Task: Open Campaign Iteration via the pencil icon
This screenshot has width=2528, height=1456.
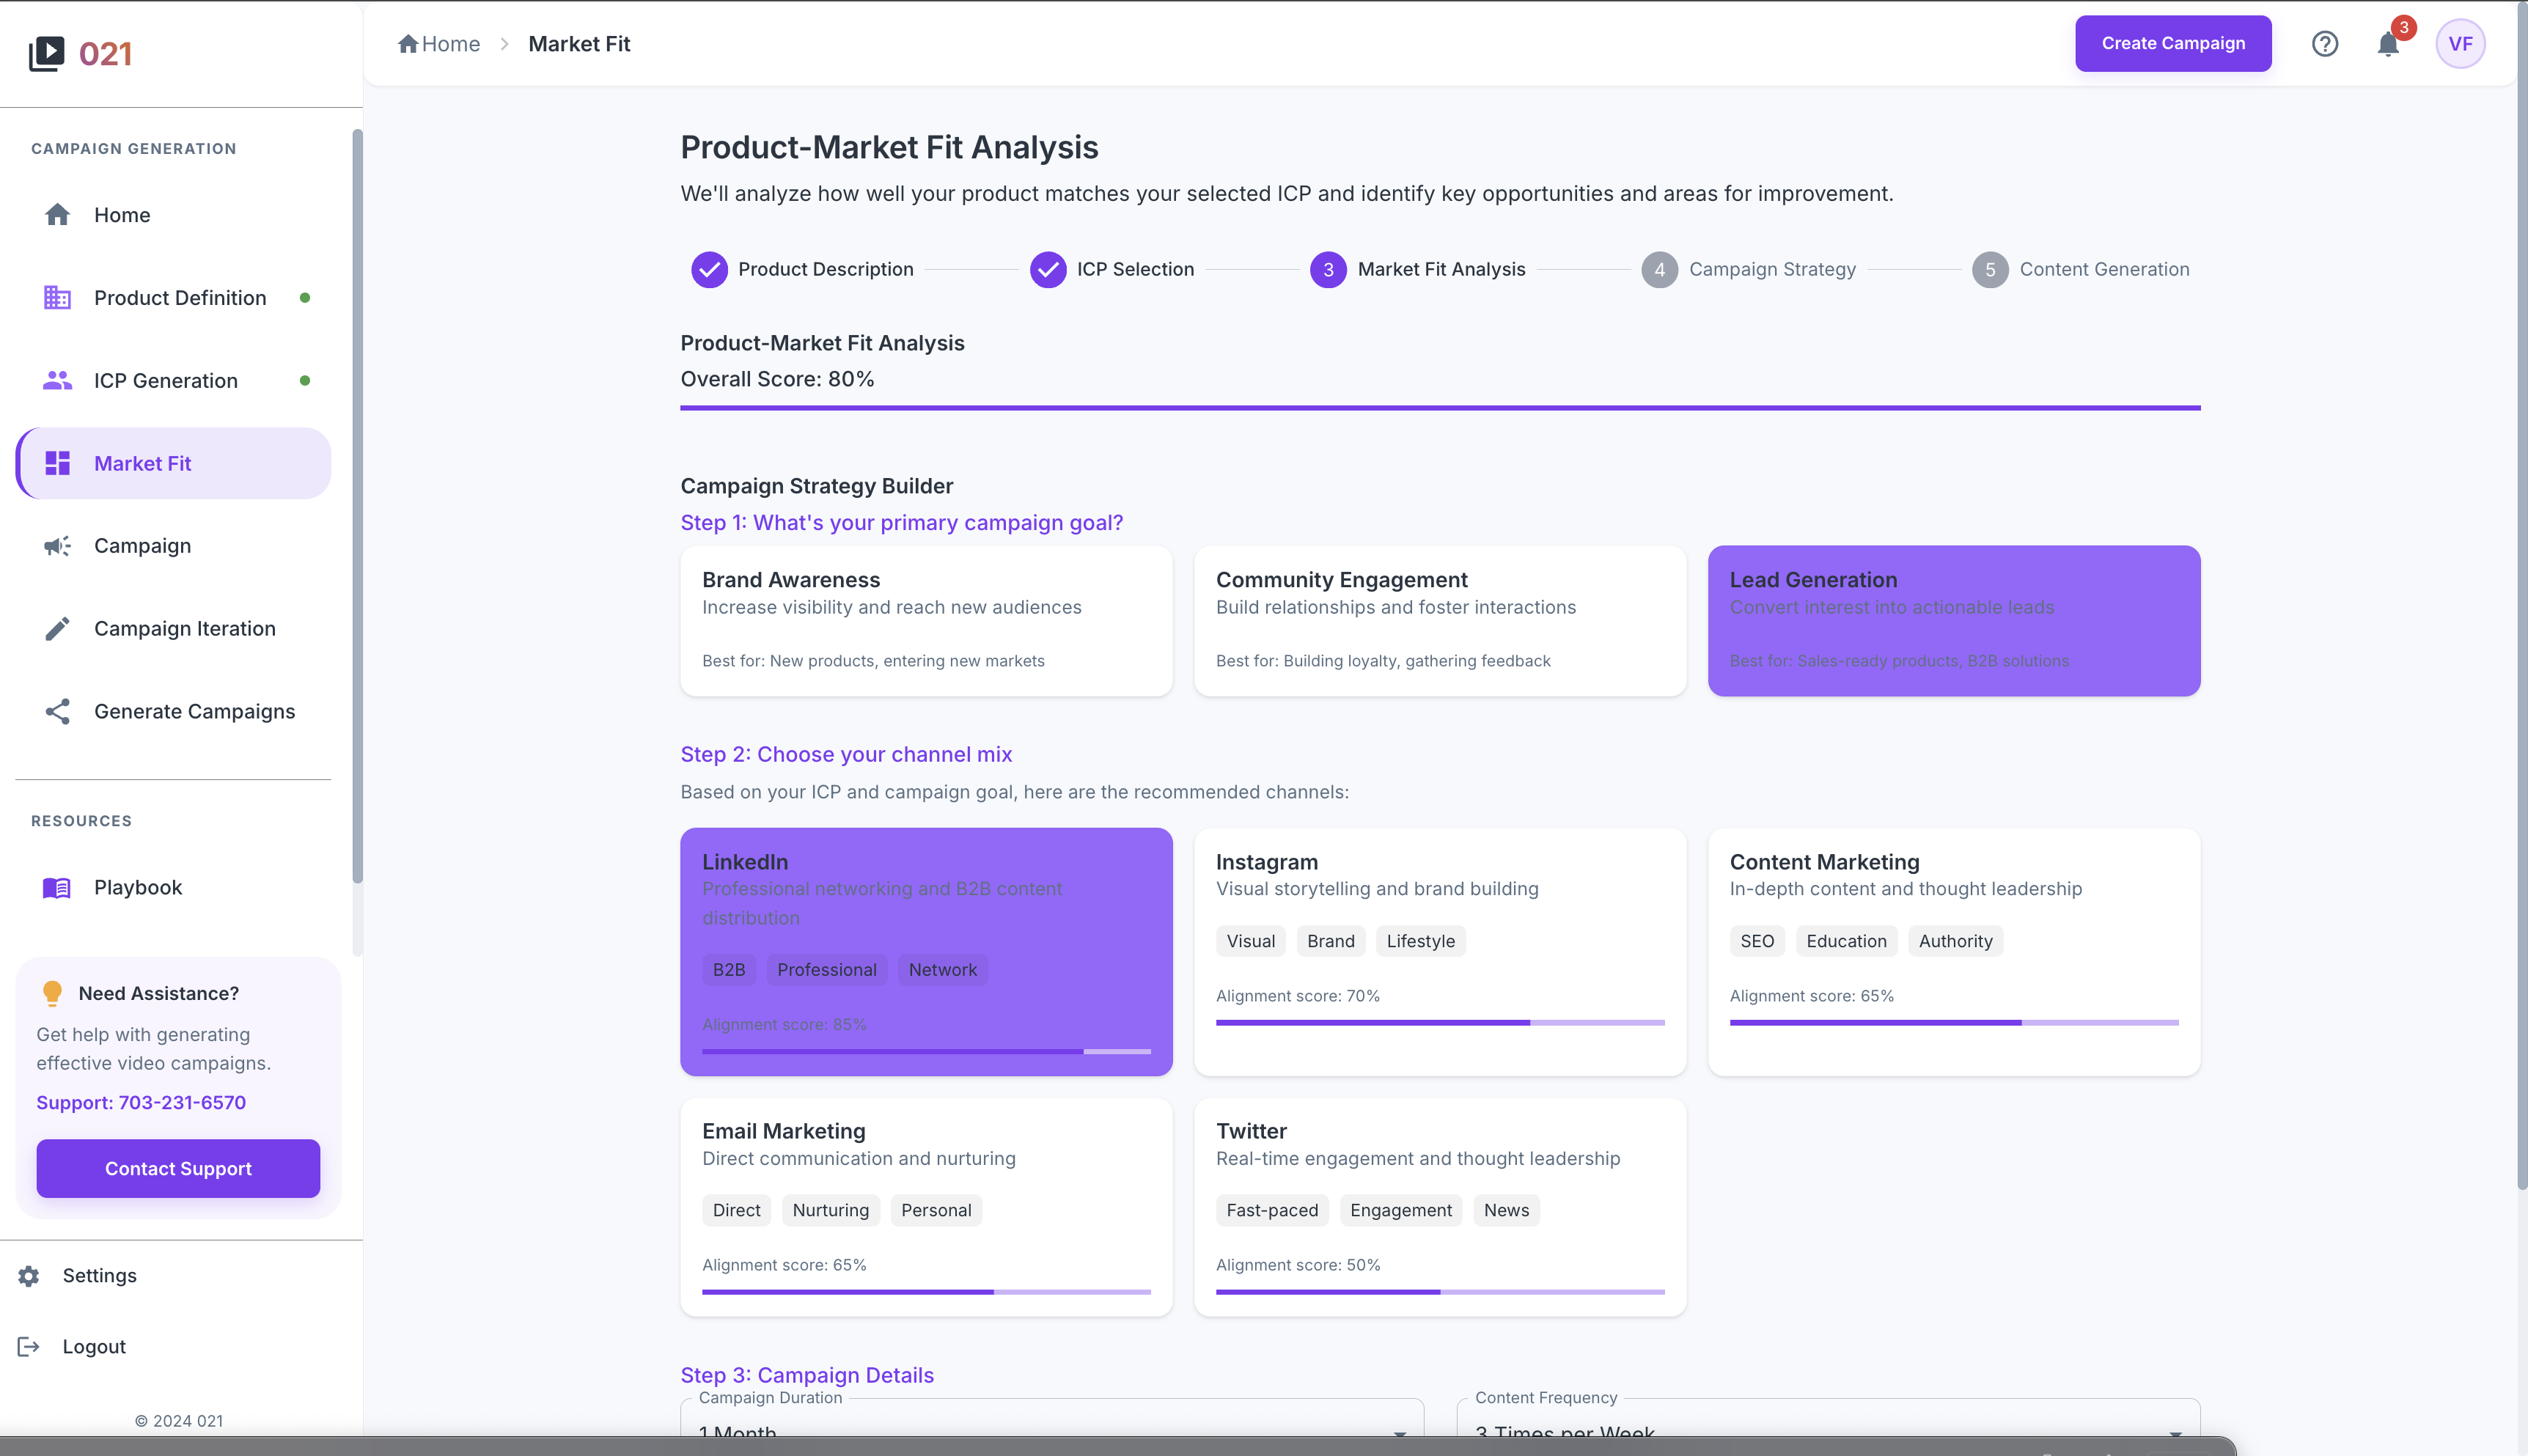Action: pyautogui.click(x=57, y=628)
